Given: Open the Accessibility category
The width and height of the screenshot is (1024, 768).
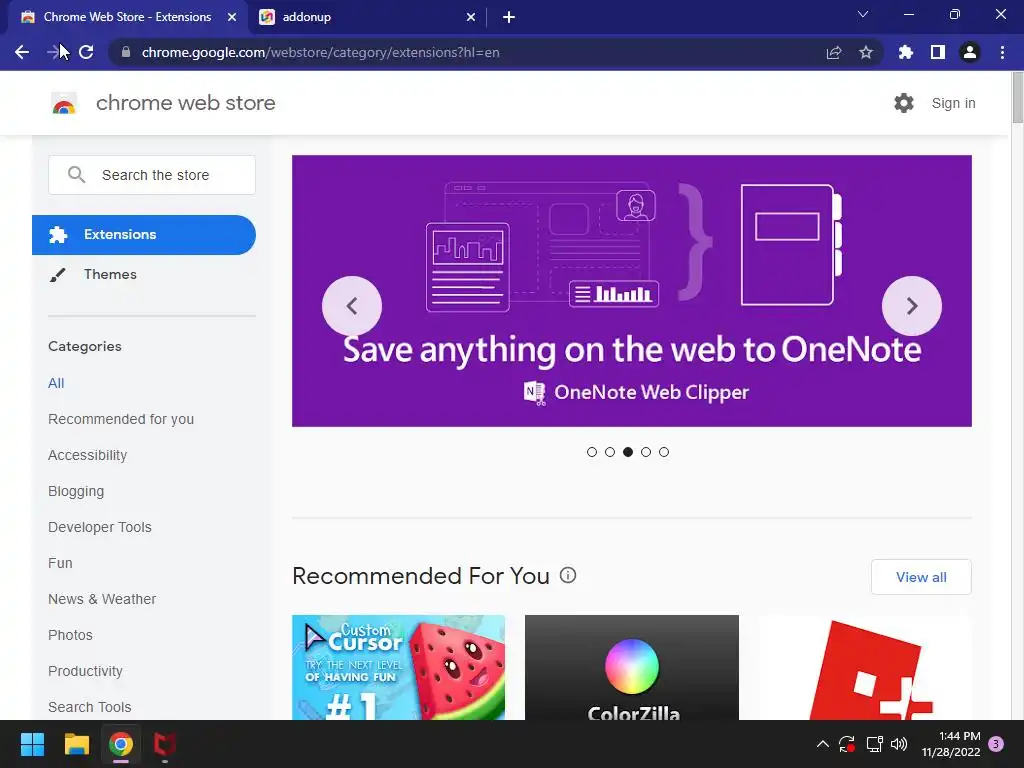Looking at the screenshot, I should 88,455.
